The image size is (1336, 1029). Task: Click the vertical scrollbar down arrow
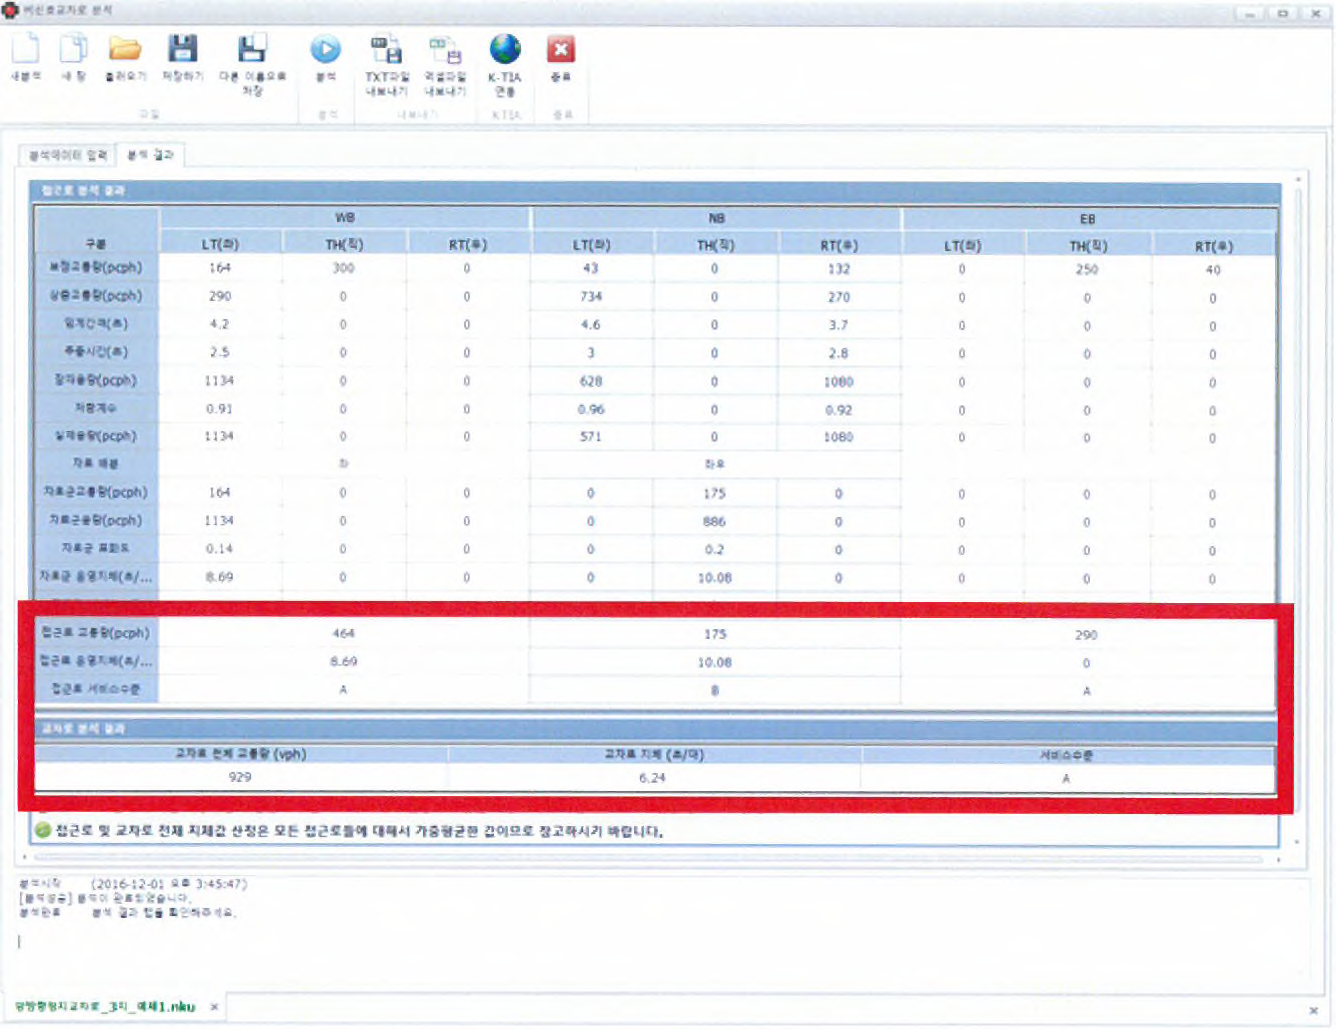pyautogui.click(x=1298, y=842)
